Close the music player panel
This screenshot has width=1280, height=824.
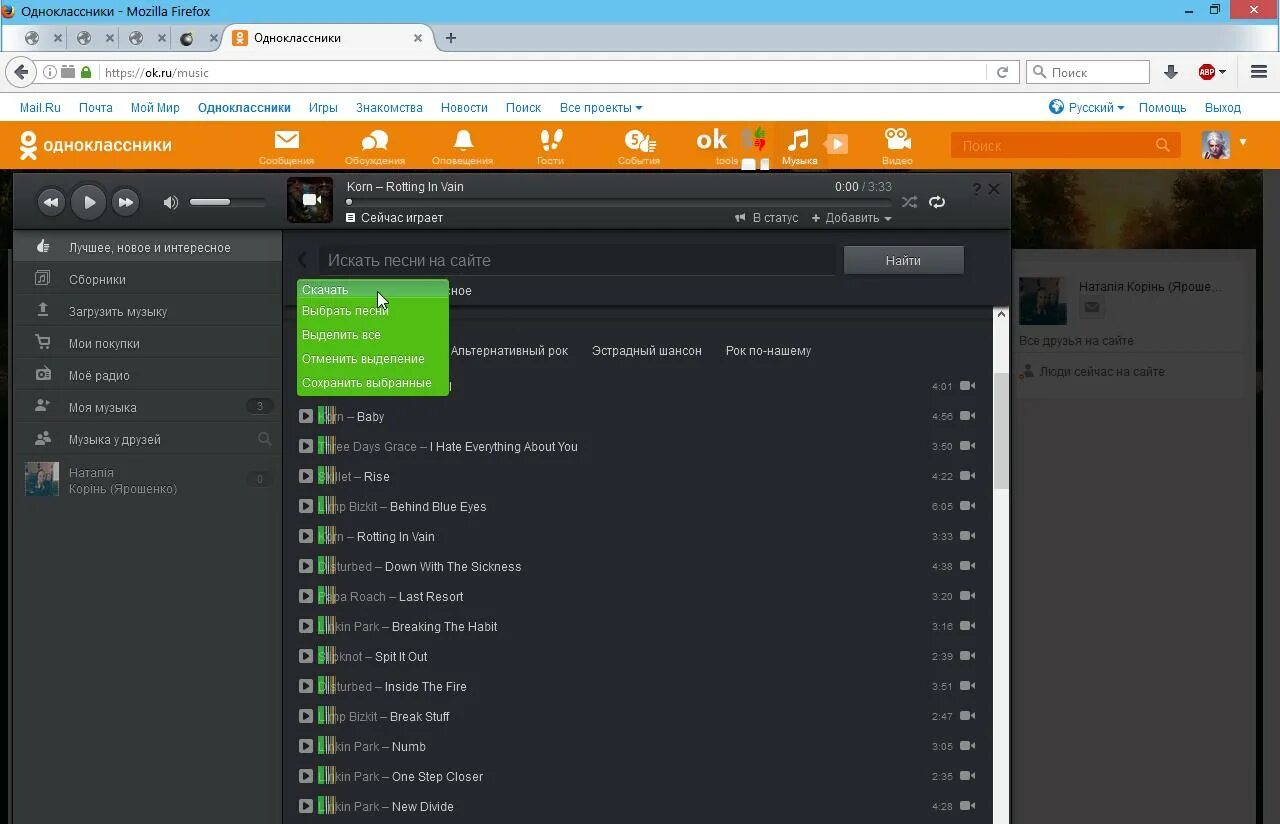pyautogui.click(x=994, y=189)
